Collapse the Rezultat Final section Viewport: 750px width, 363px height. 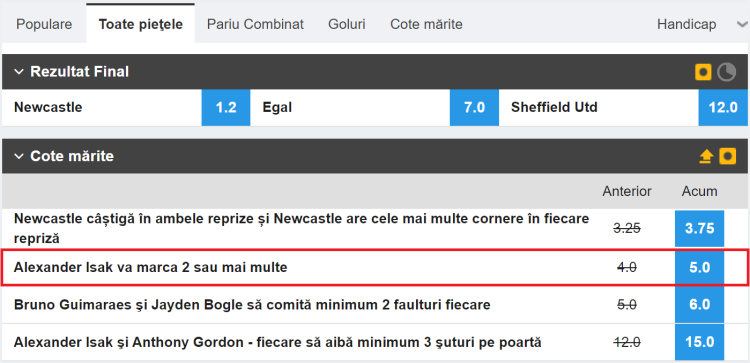pos(19,72)
